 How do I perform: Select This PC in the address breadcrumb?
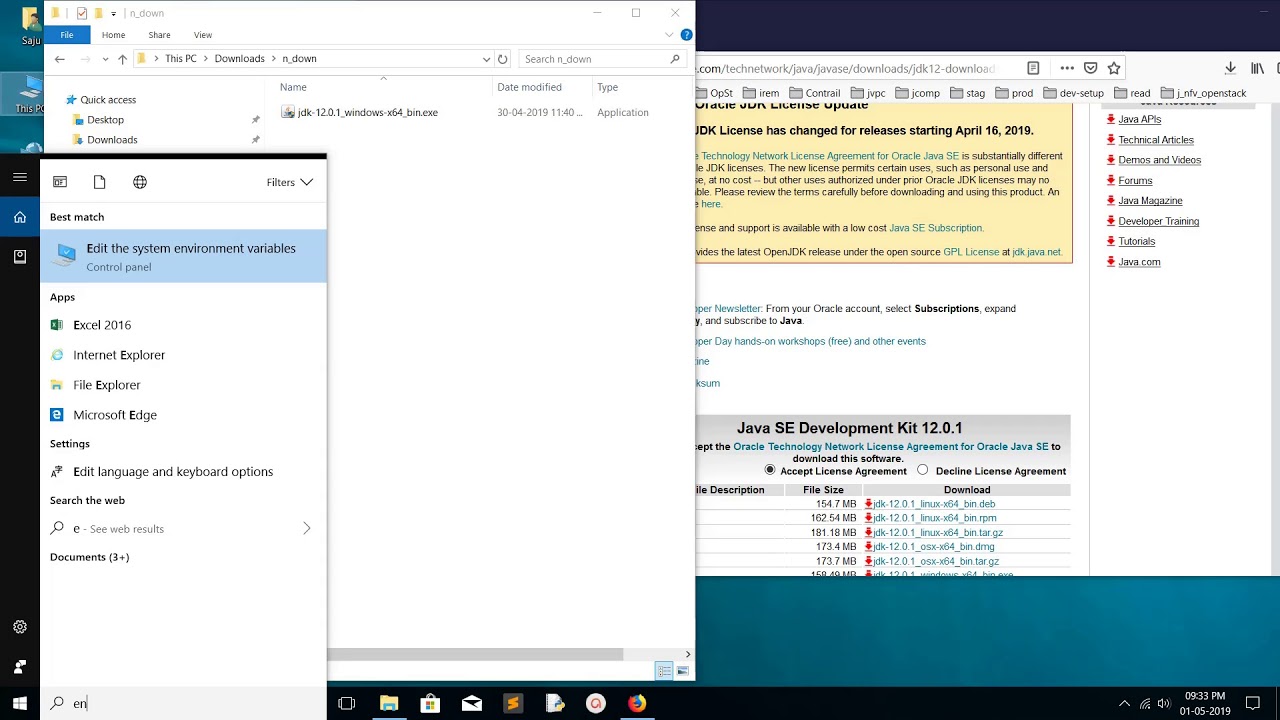point(181,59)
